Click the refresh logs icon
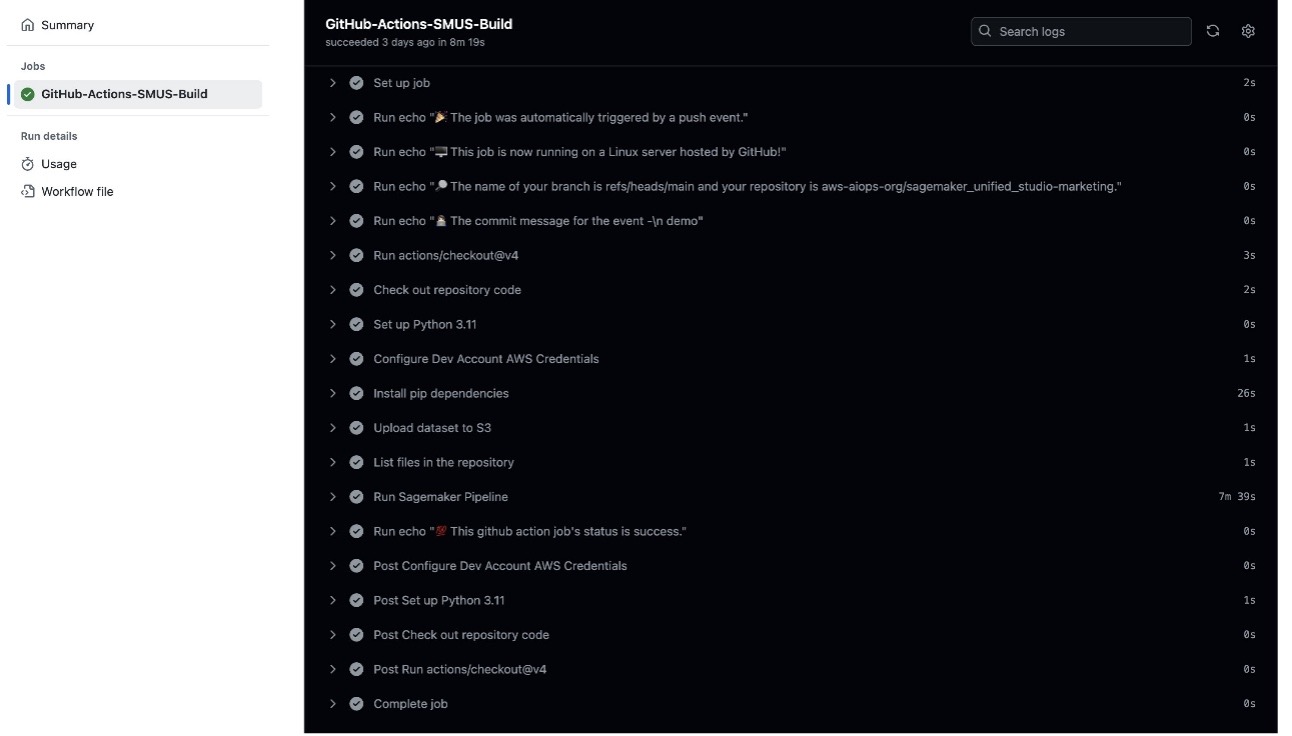The height and width of the screenshot is (736, 1292). [x=1213, y=31]
